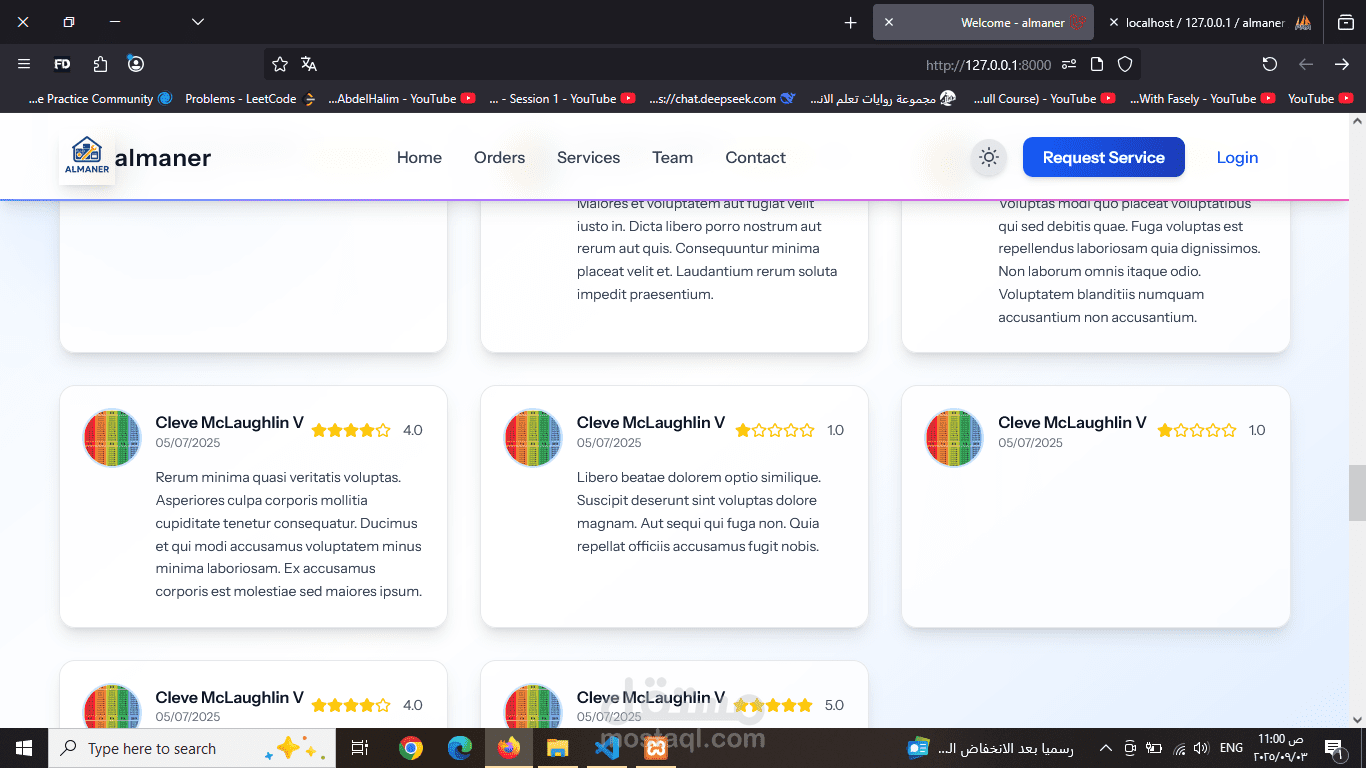Image resolution: width=1366 pixels, height=768 pixels.
Task: Open the Firefox hamburger application menu
Action: [24, 64]
